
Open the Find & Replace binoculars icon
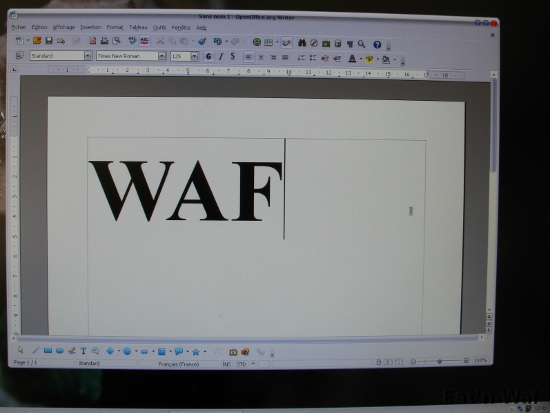(302, 43)
